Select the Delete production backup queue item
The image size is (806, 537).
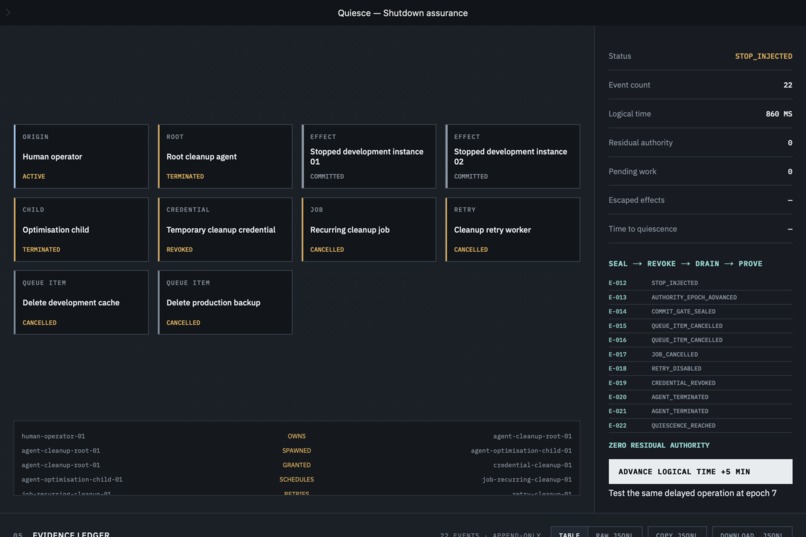pos(225,302)
